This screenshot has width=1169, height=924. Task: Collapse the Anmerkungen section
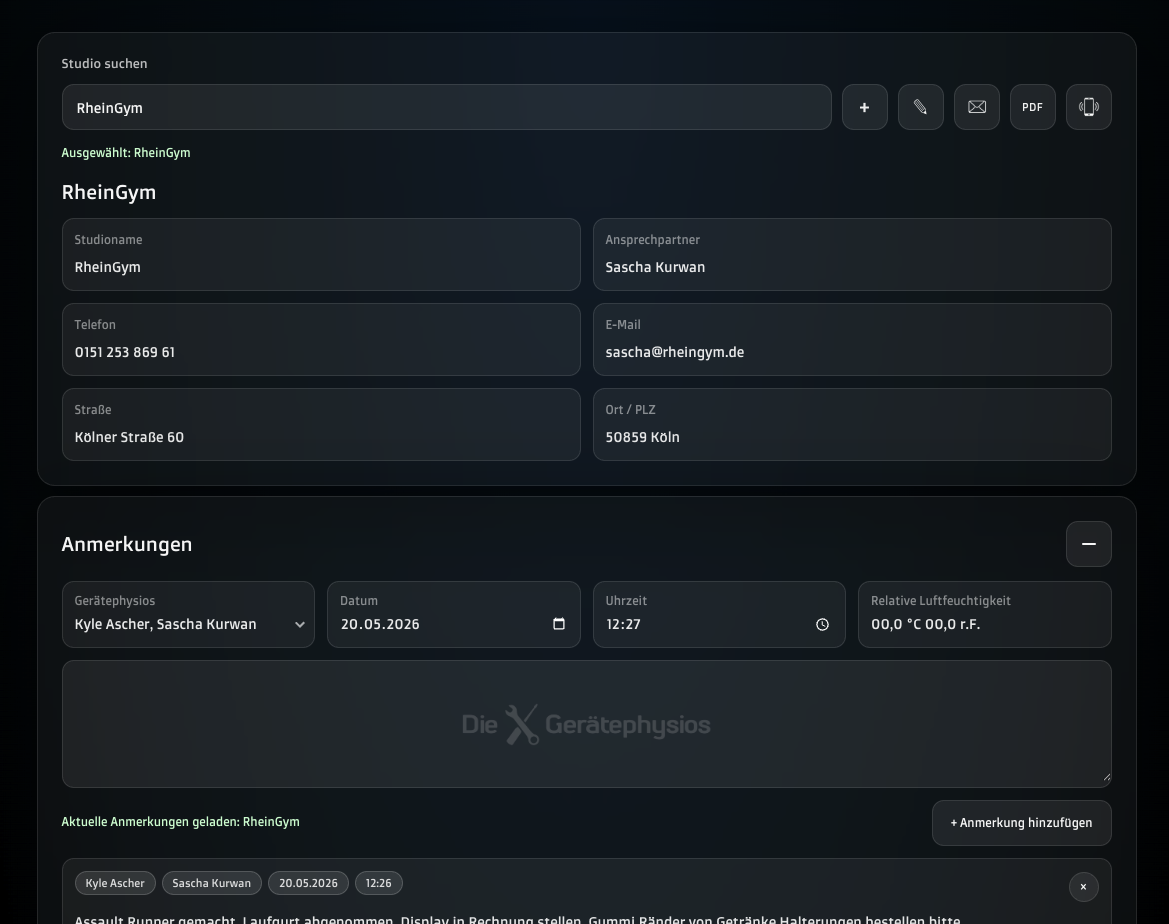coord(1088,544)
